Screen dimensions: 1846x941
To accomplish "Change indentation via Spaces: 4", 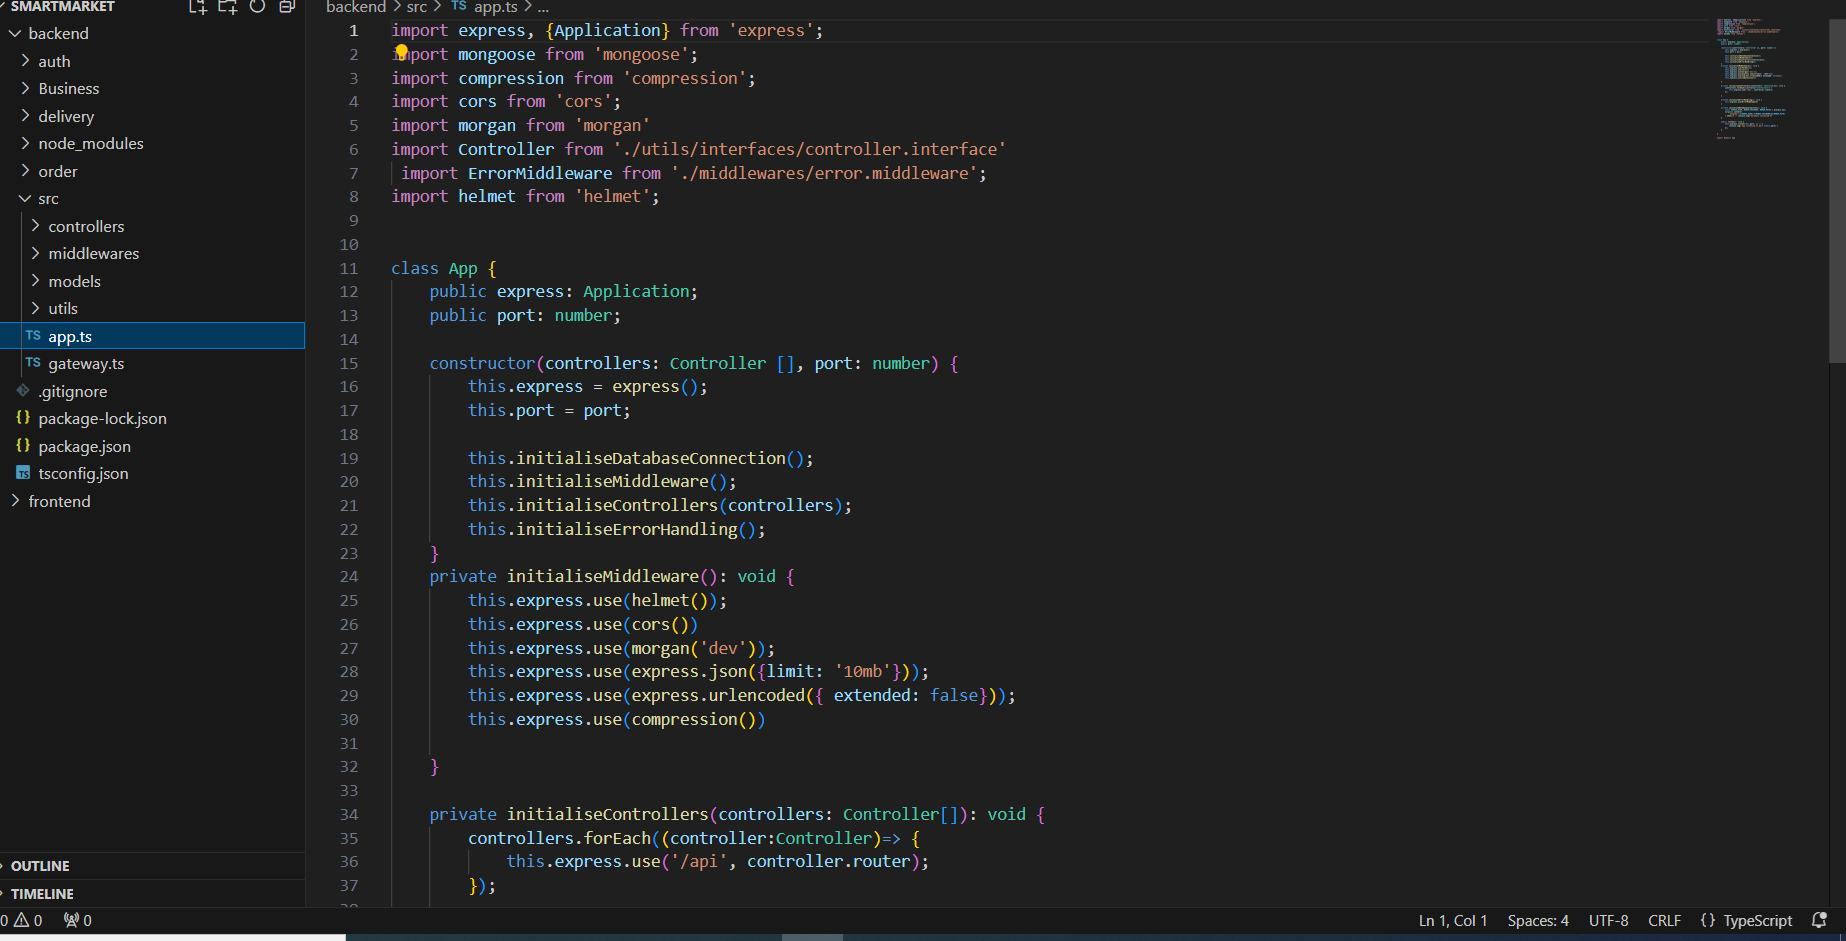I will 1537,920.
